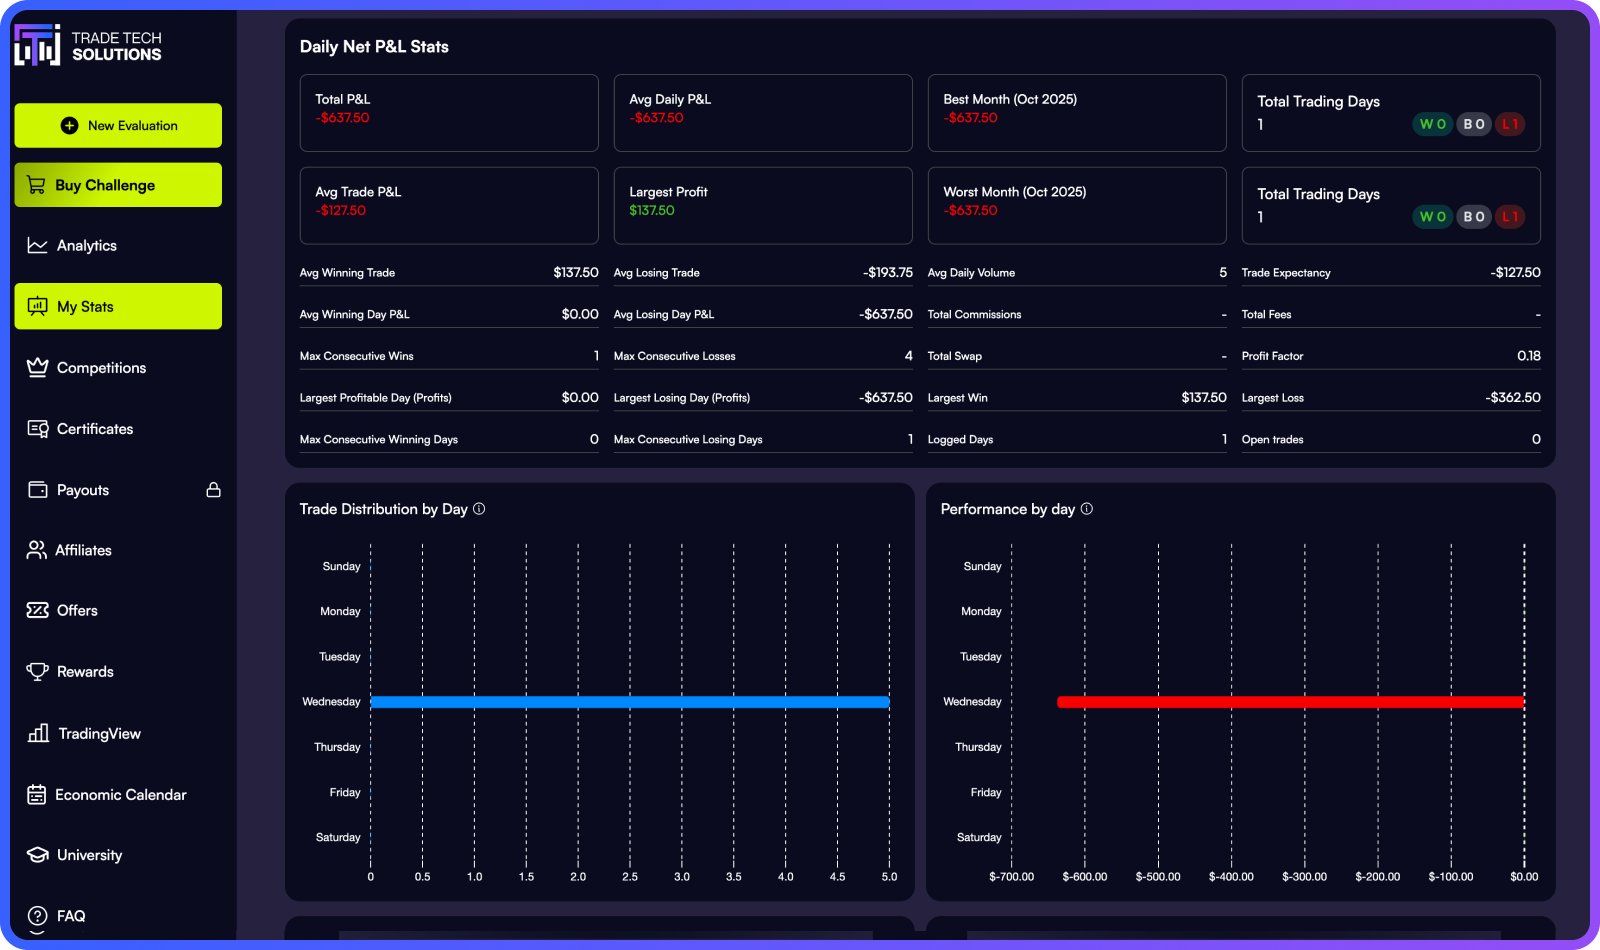1600x950 pixels.
Task: Click the Economic Calendar icon
Action: point(37,794)
